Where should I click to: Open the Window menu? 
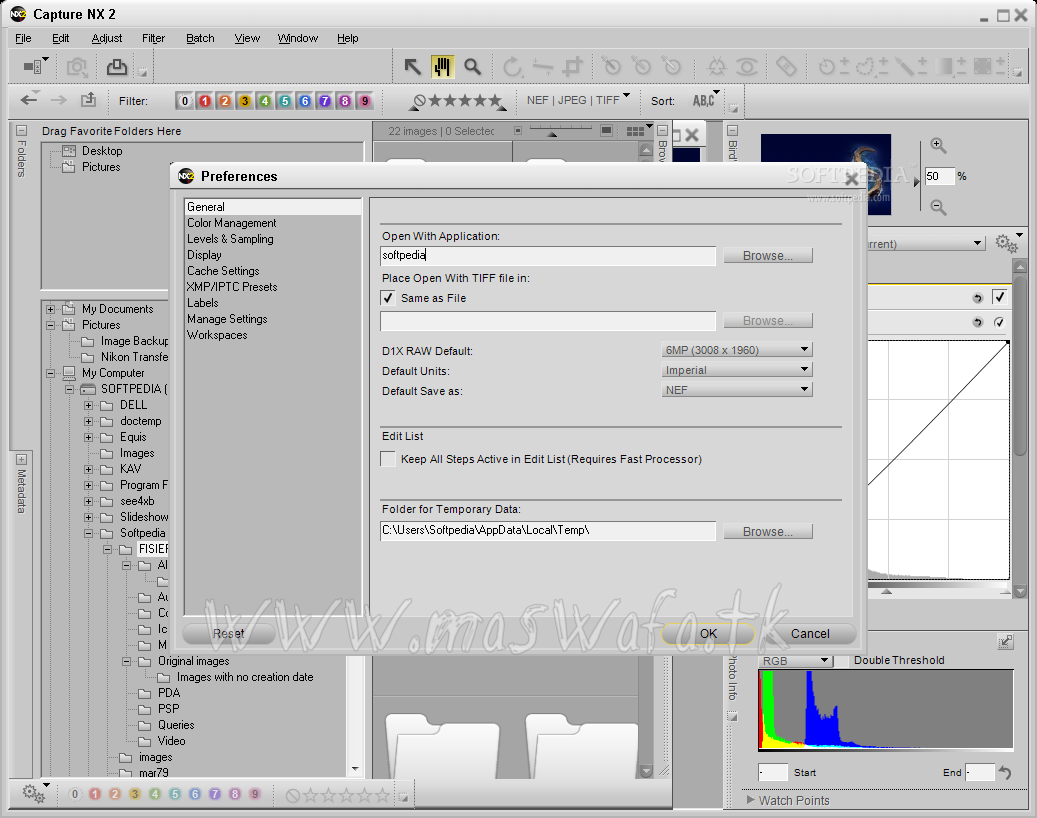click(x=298, y=38)
